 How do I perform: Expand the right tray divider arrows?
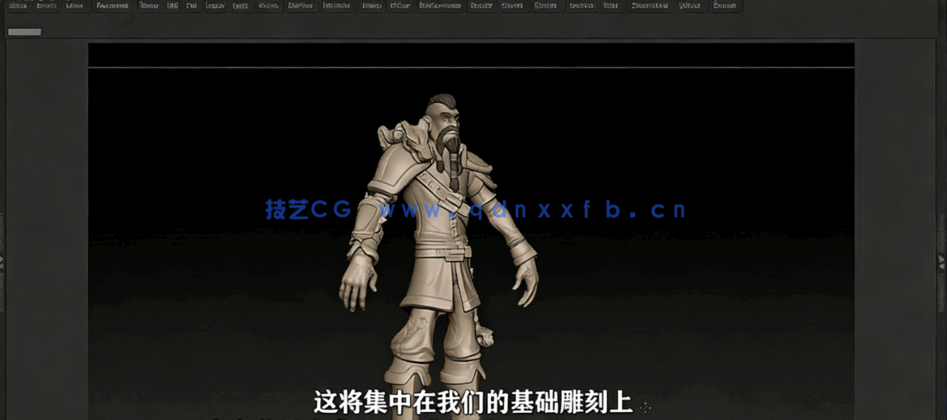941,260
